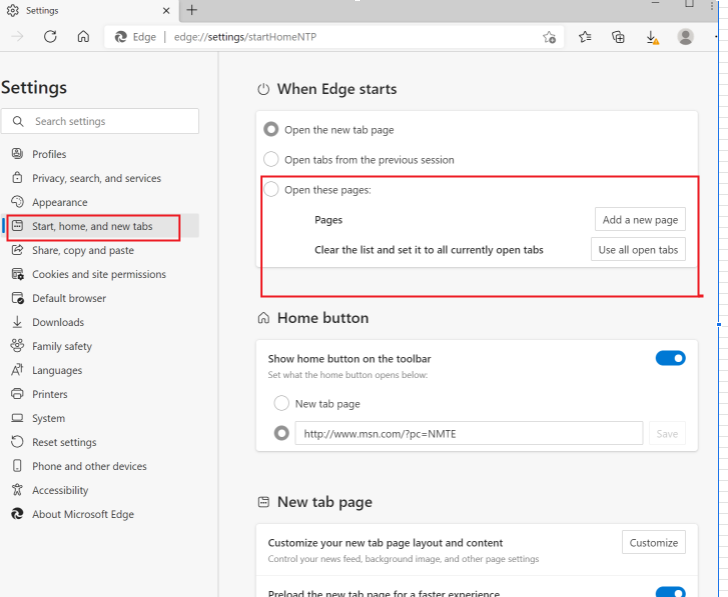Toggle 'Show home button on the toolbar'
Viewport: 728px width, 597px height.
point(670,358)
